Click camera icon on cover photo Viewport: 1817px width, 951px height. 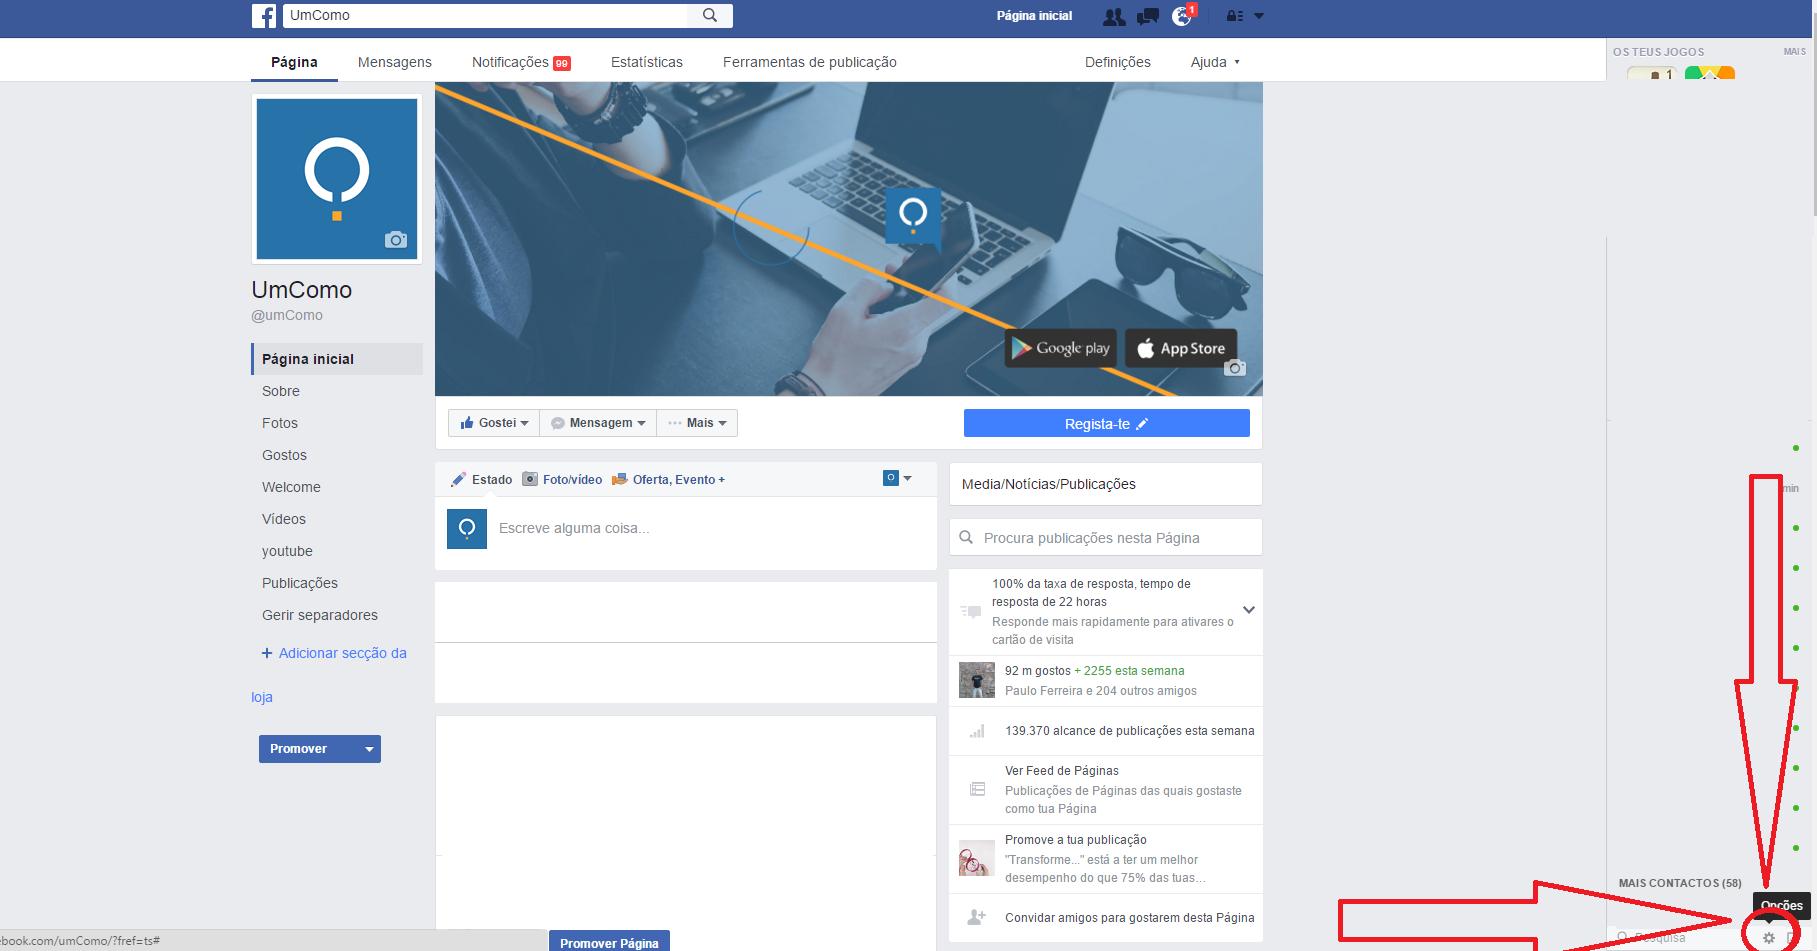point(1235,368)
